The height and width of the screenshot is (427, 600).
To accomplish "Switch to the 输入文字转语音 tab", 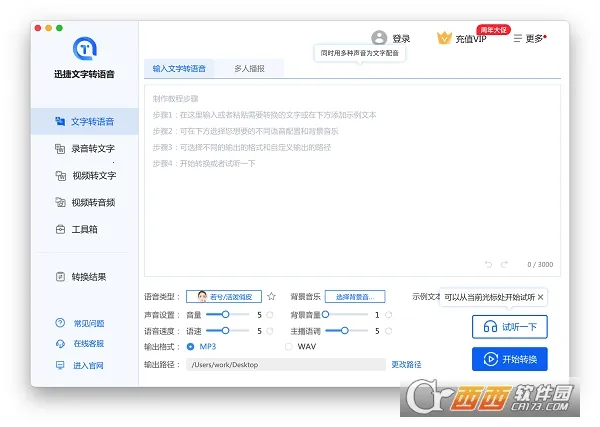I will point(180,68).
